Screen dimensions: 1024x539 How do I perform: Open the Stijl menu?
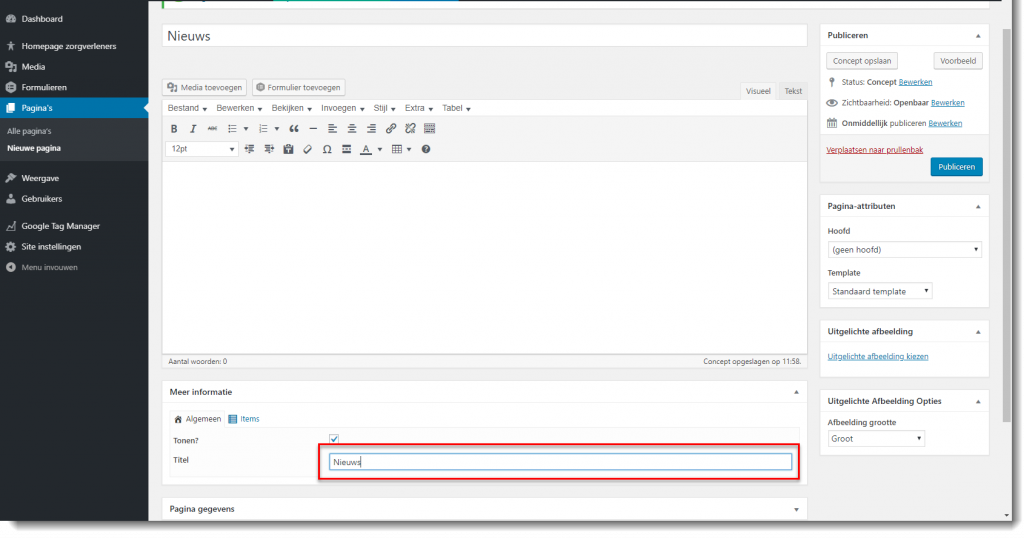[x=385, y=108]
